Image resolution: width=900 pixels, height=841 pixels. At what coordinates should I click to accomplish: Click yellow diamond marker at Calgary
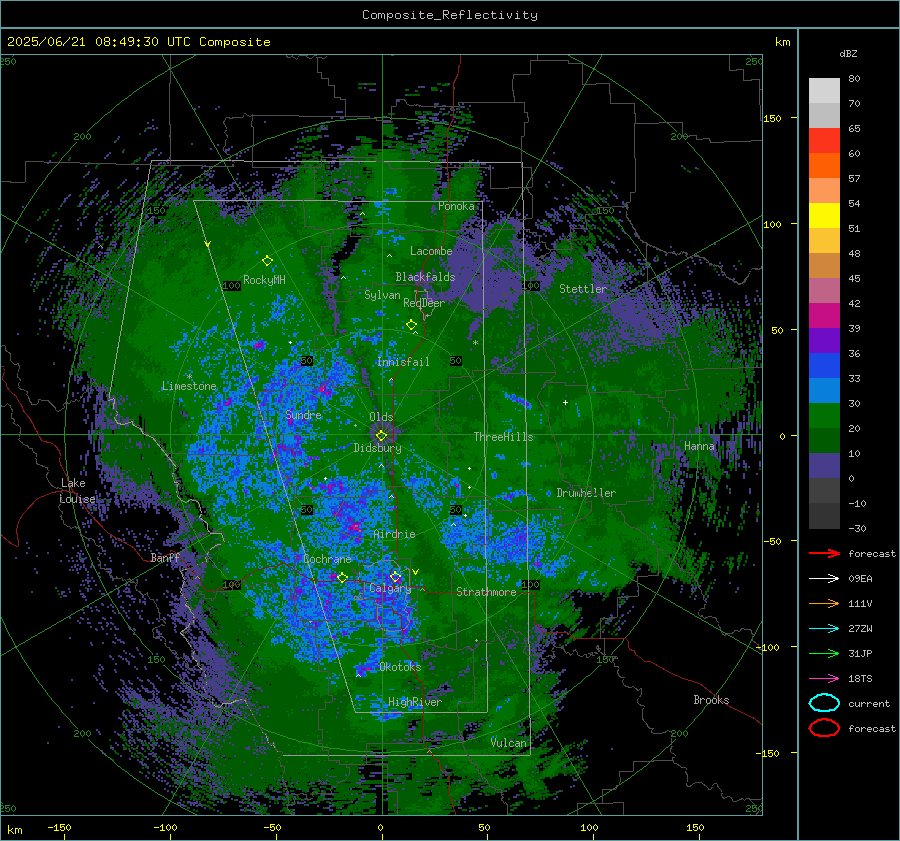click(395, 576)
